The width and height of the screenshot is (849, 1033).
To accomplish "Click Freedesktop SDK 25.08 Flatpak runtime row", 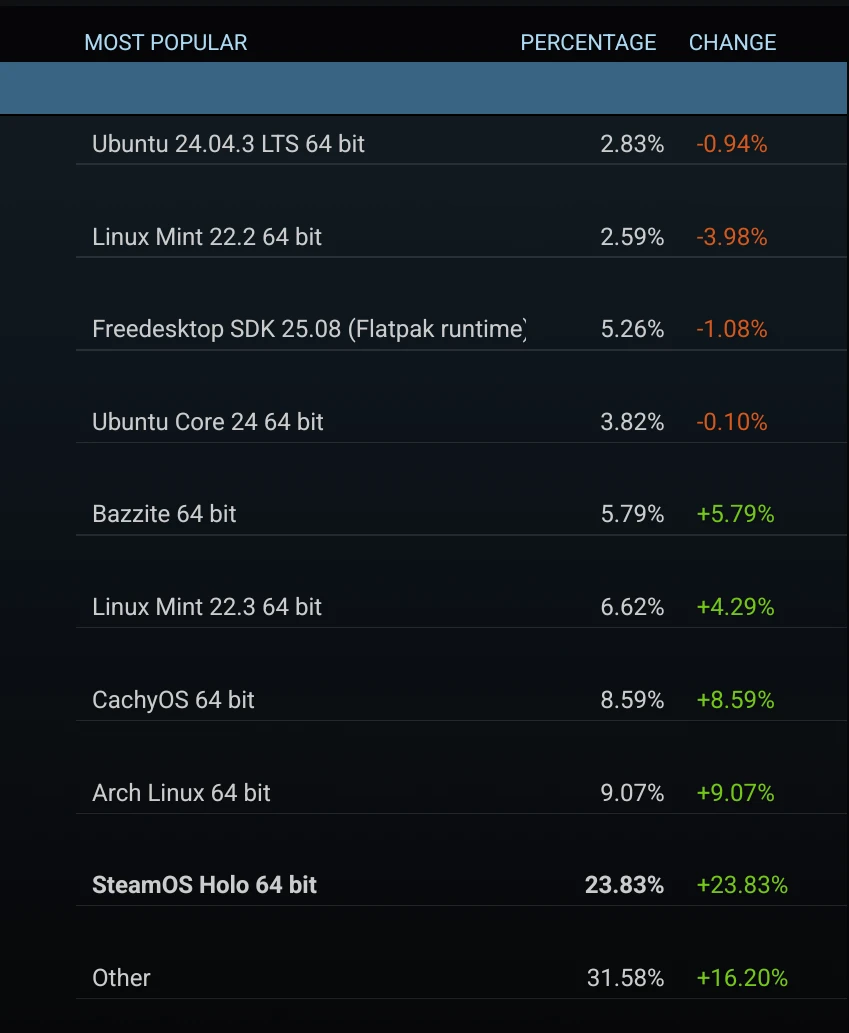I will (x=309, y=329).
